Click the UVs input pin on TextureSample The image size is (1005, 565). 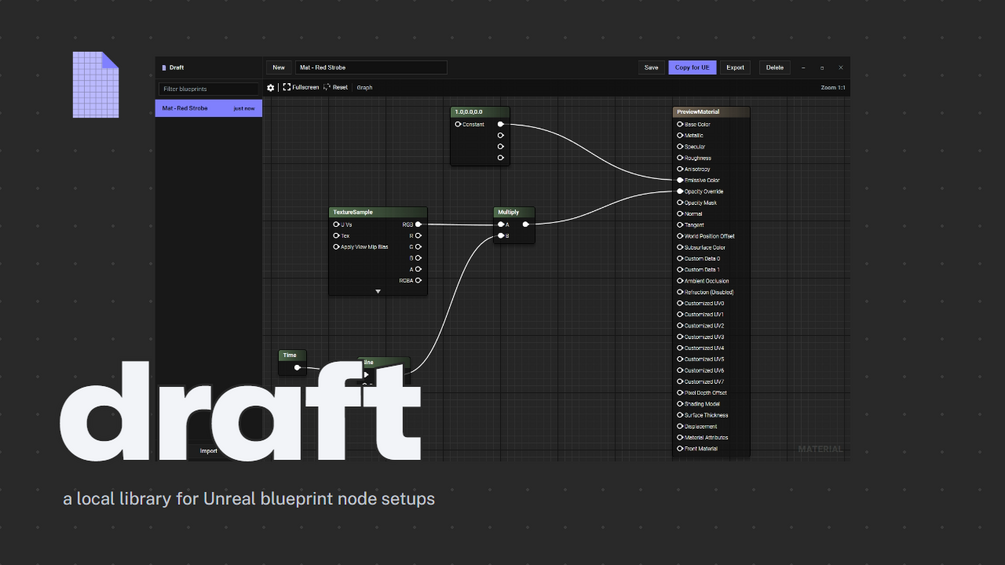tap(336, 225)
